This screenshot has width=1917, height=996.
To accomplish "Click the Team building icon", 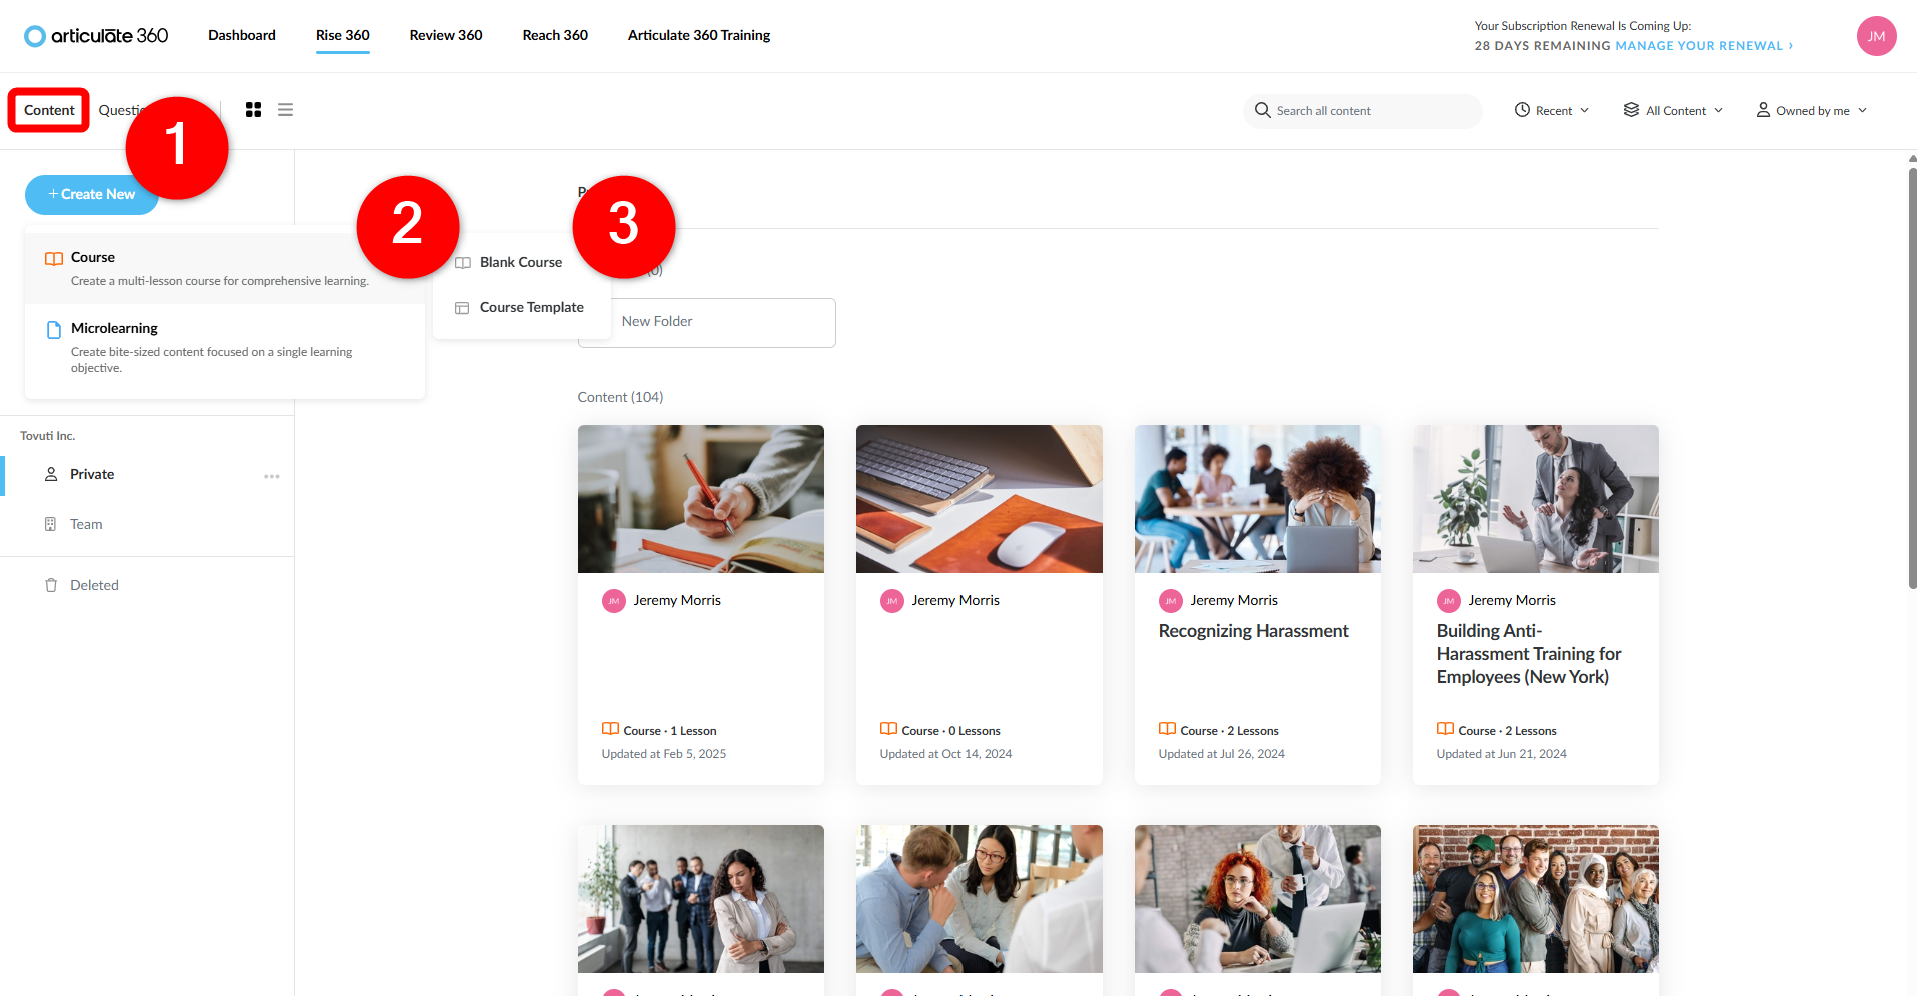I will click(x=50, y=524).
